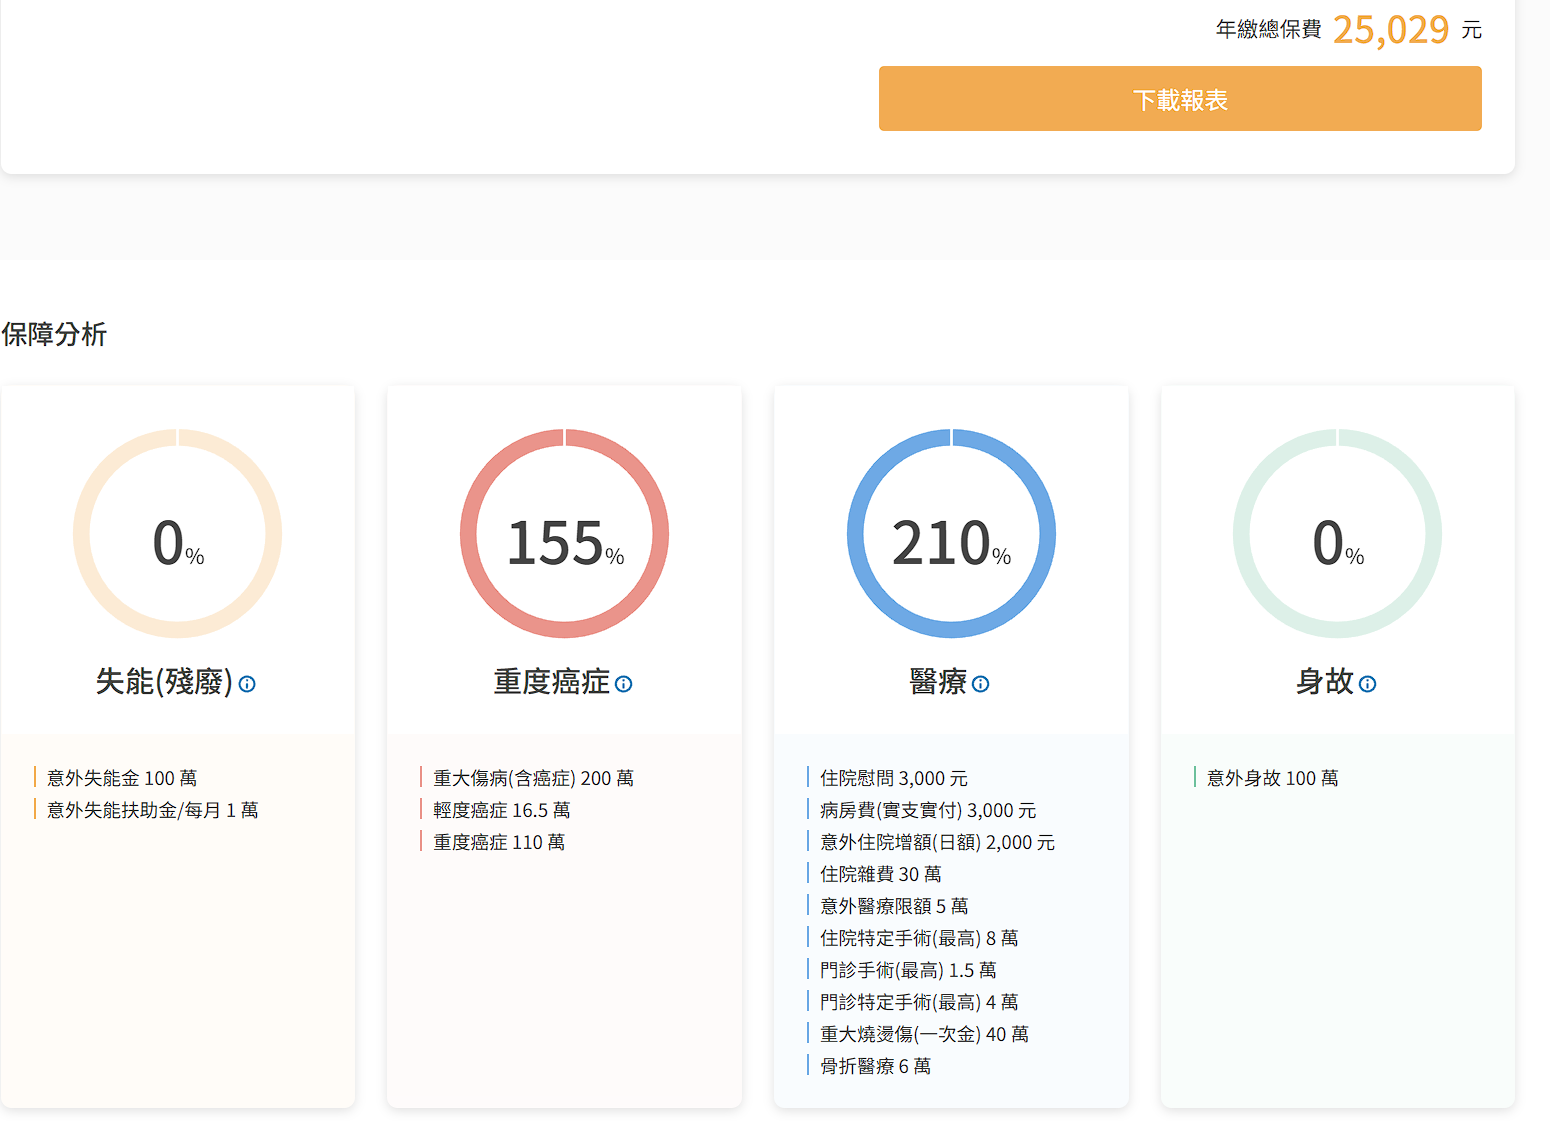Select 意外失能扶助金/每月 1 萬 entry
Viewport: 1550px width, 1121px height.
[152, 810]
